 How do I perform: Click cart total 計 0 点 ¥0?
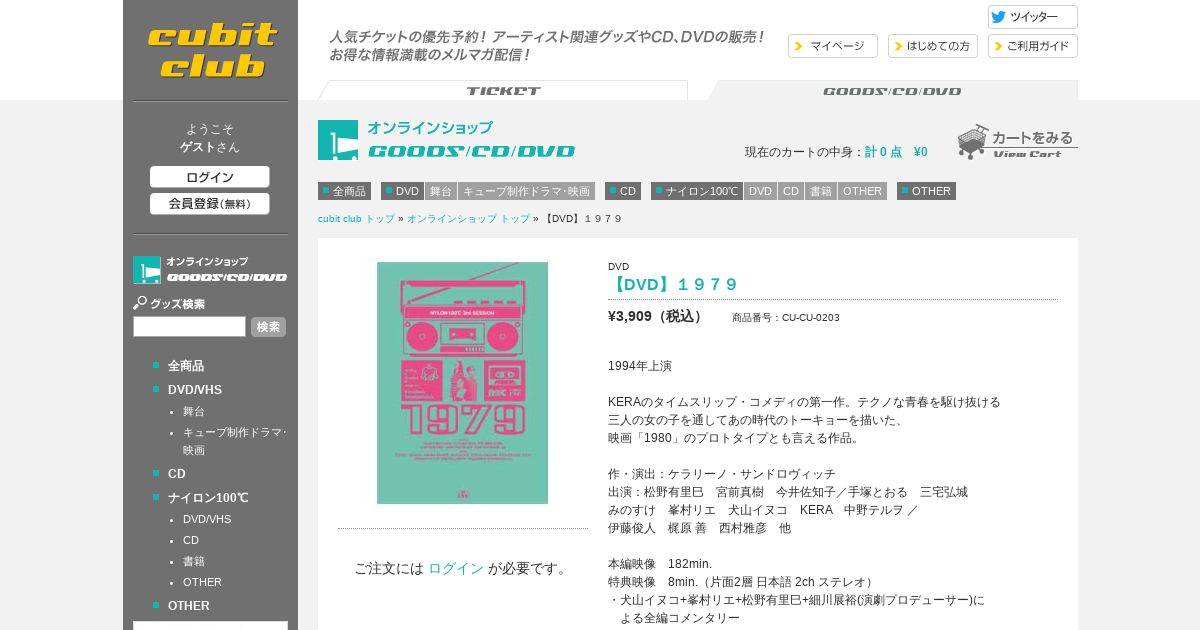click(x=896, y=152)
